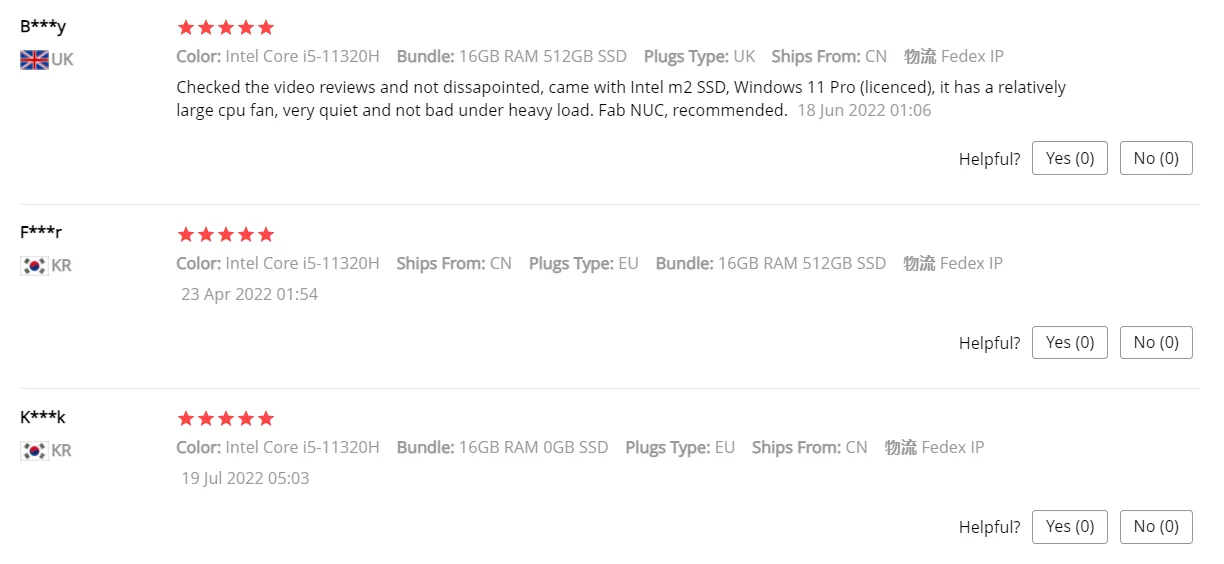The image size is (1224, 564).
Task: Vote No on K***k's review
Action: [1156, 526]
